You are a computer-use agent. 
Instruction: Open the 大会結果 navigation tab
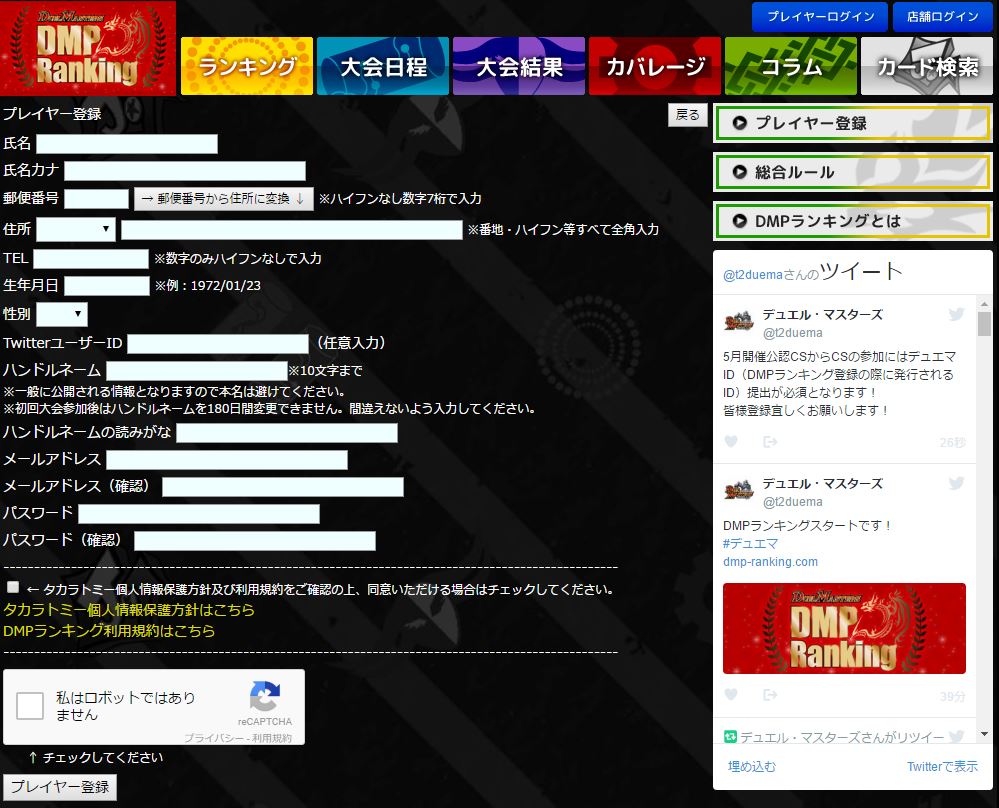pyautogui.click(x=519, y=66)
